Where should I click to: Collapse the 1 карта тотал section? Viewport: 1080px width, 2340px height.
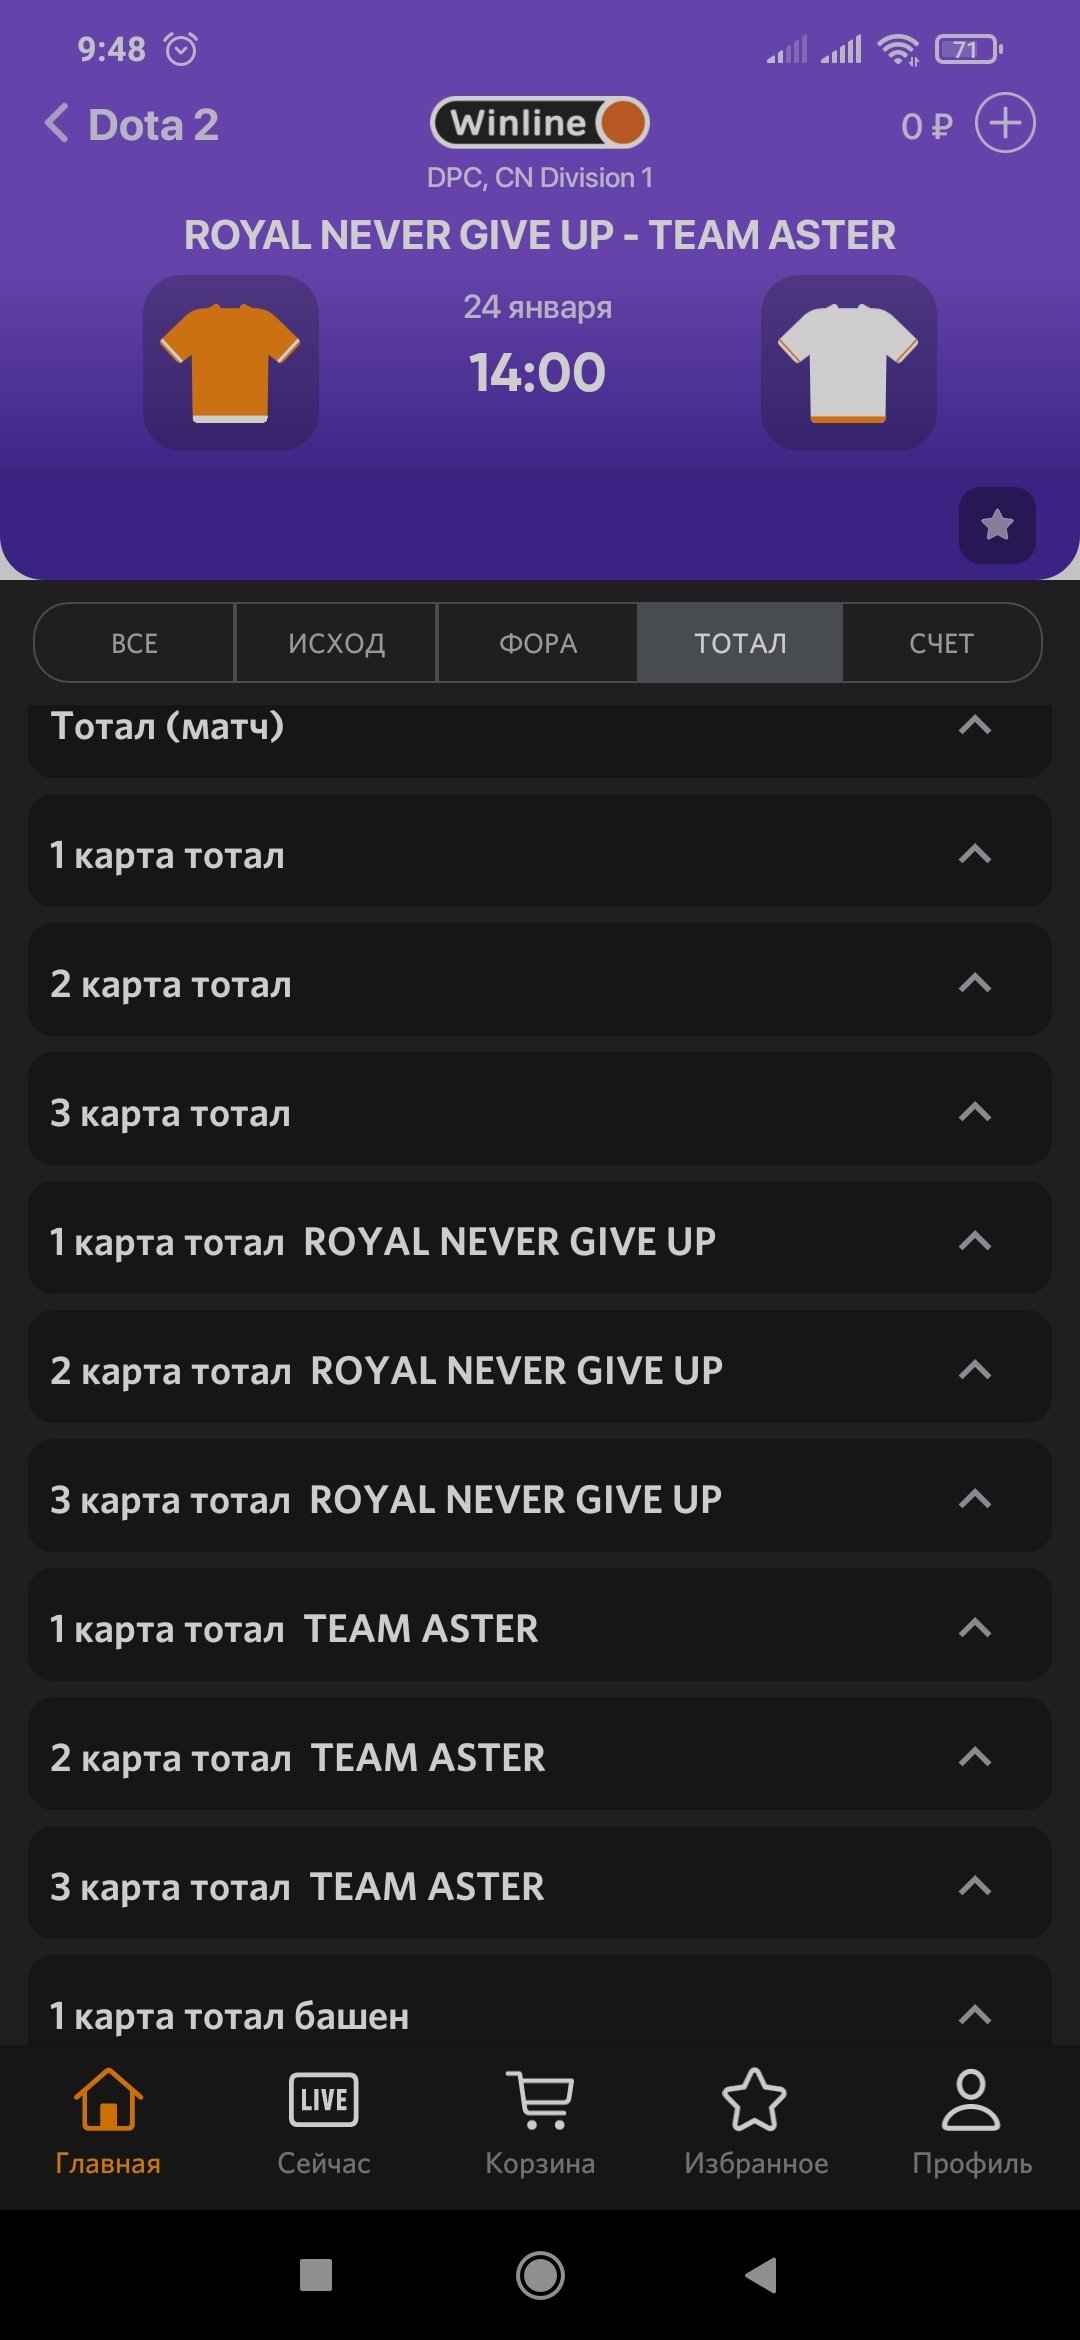[974, 854]
